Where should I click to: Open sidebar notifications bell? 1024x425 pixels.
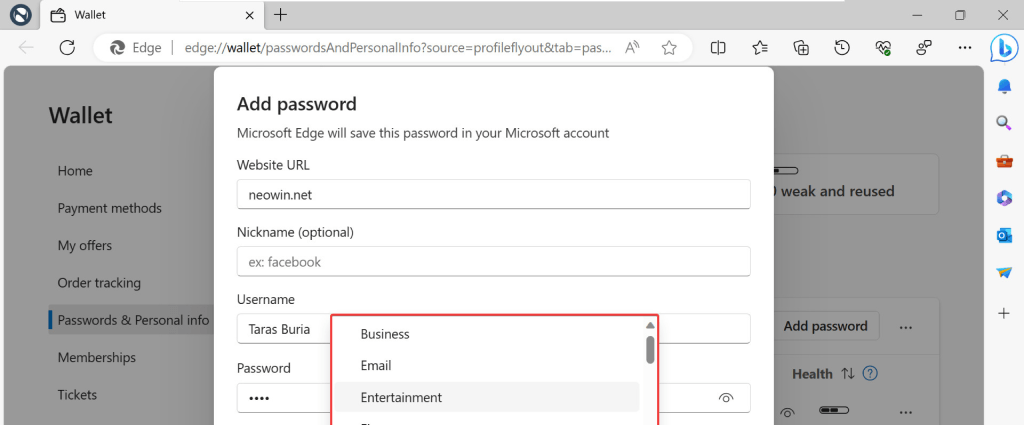pyautogui.click(x=1004, y=86)
